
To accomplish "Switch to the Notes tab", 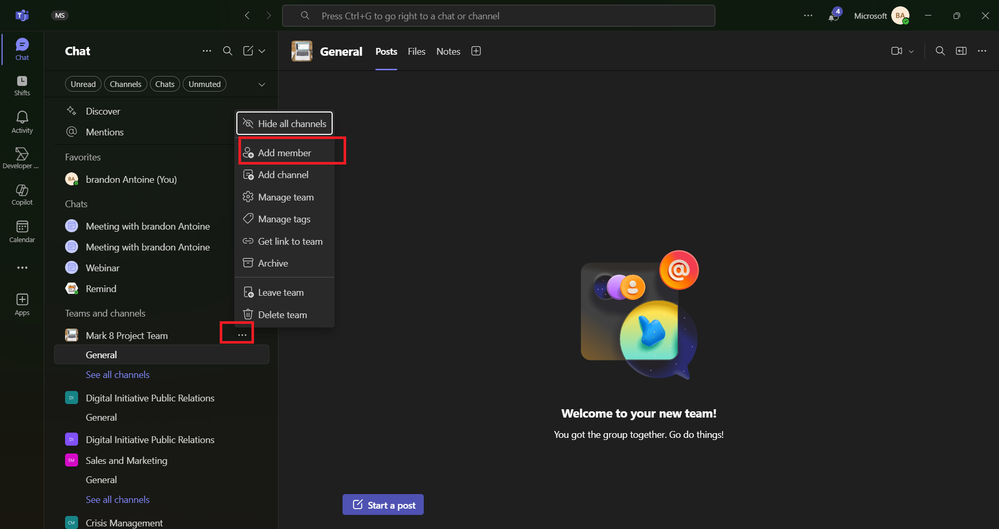I will point(448,52).
